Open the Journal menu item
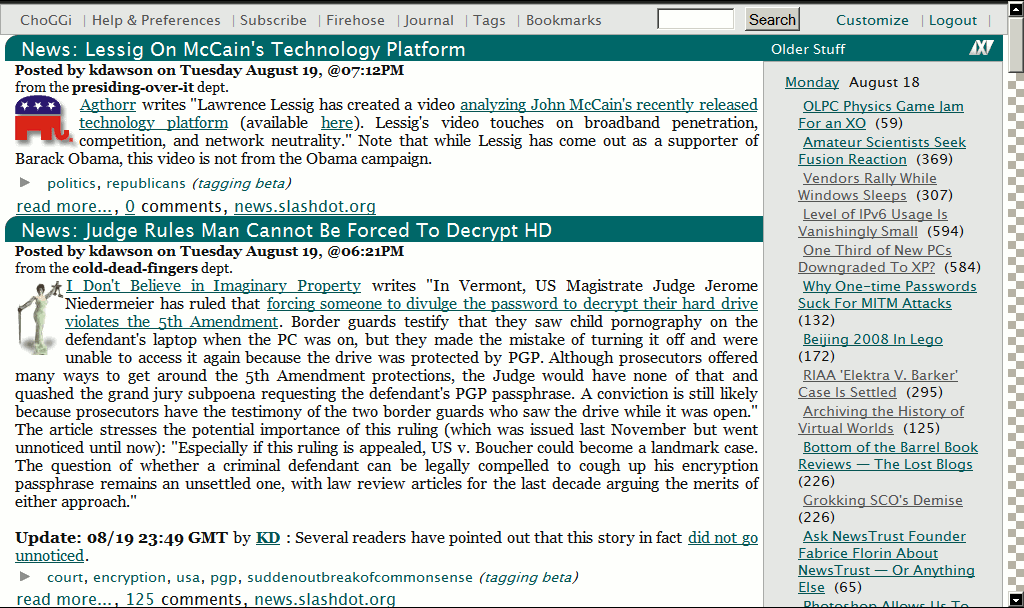The height and width of the screenshot is (608, 1024). [428, 20]
